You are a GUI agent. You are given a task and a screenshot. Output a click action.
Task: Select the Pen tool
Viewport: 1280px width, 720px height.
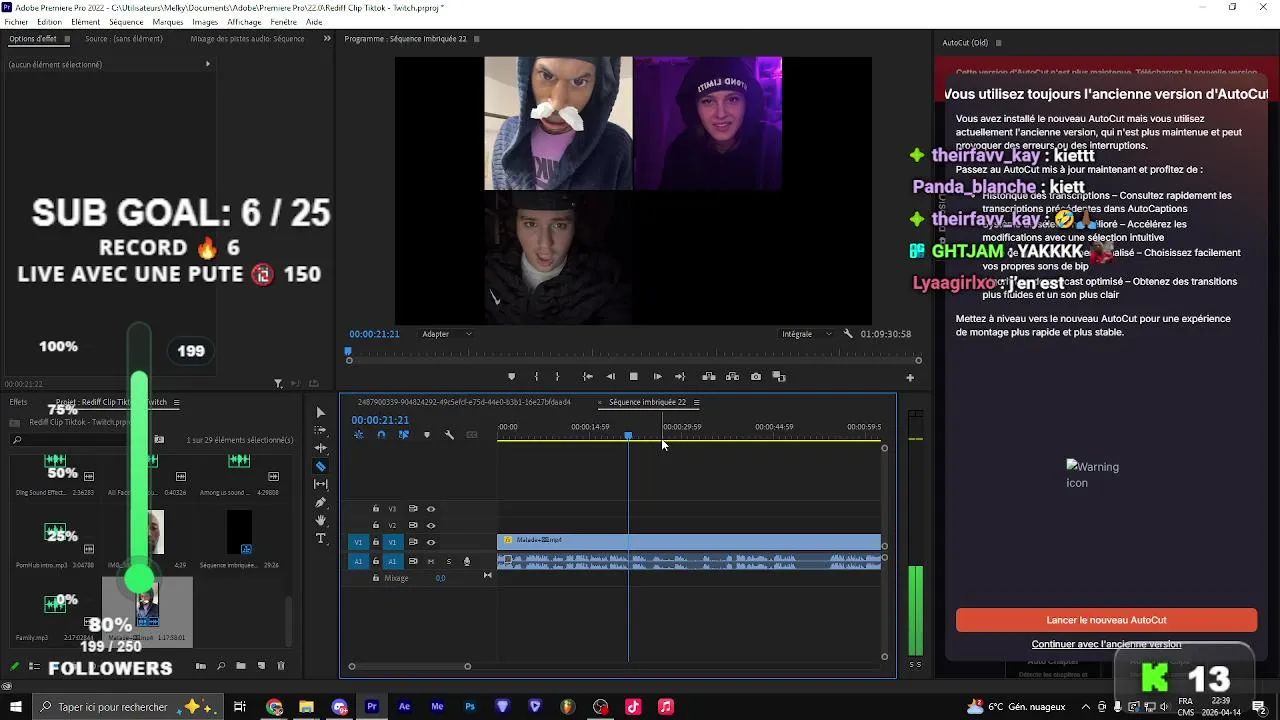pos(320,502)
